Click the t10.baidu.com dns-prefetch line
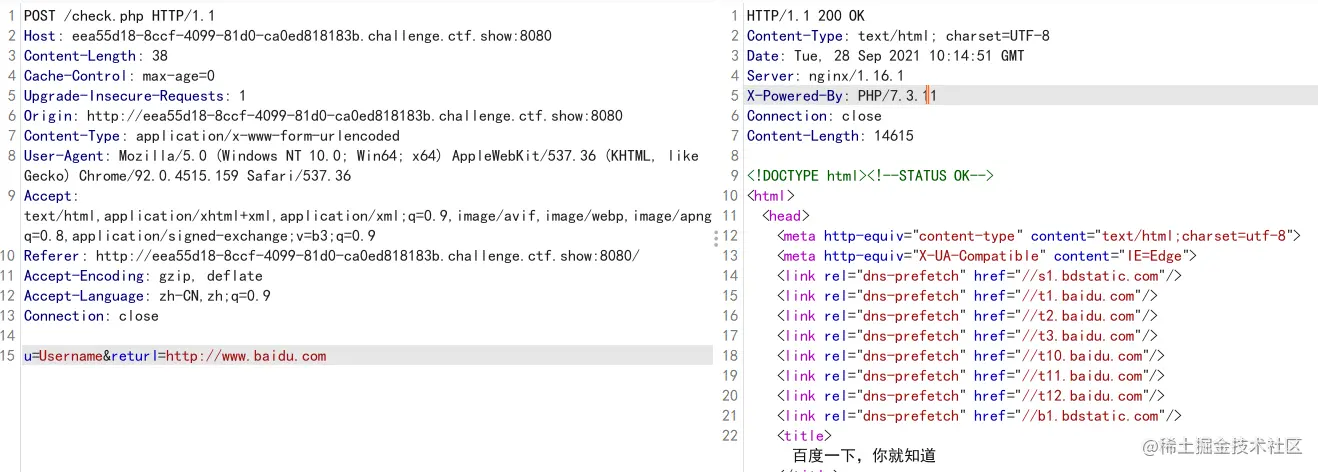Image resolution: width=1318 pixels, height=472 pixels. [x=971, y=356]
